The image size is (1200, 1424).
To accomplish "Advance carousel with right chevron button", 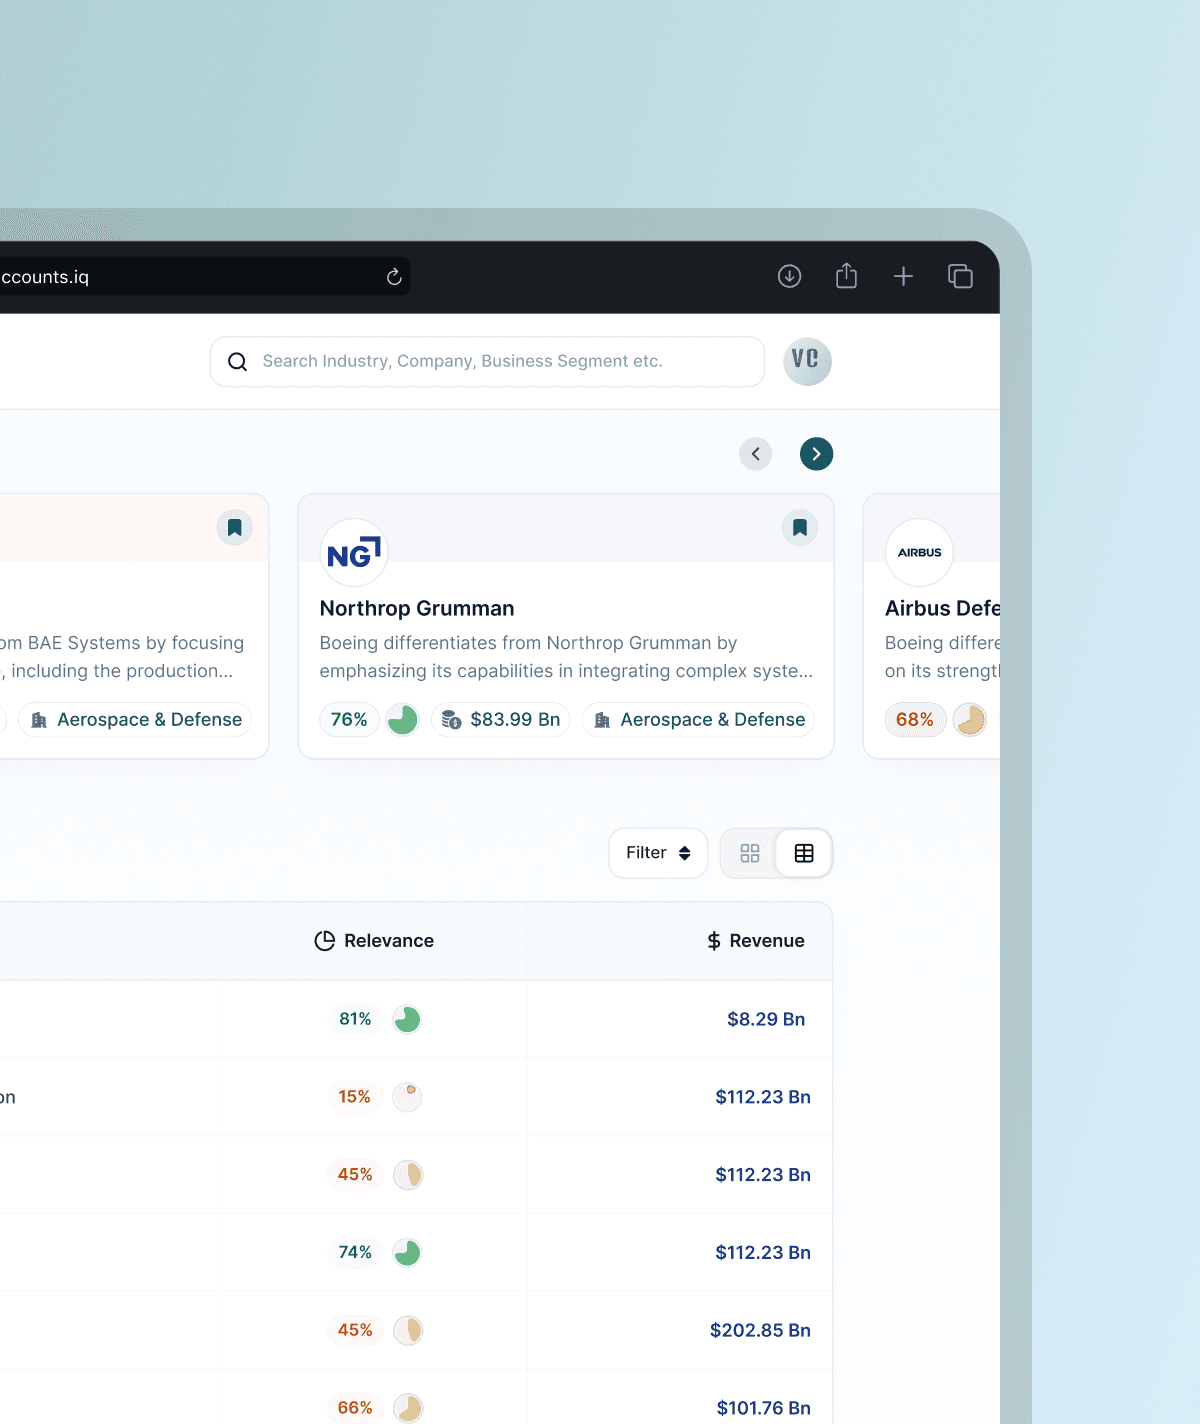I will (817, 454).
